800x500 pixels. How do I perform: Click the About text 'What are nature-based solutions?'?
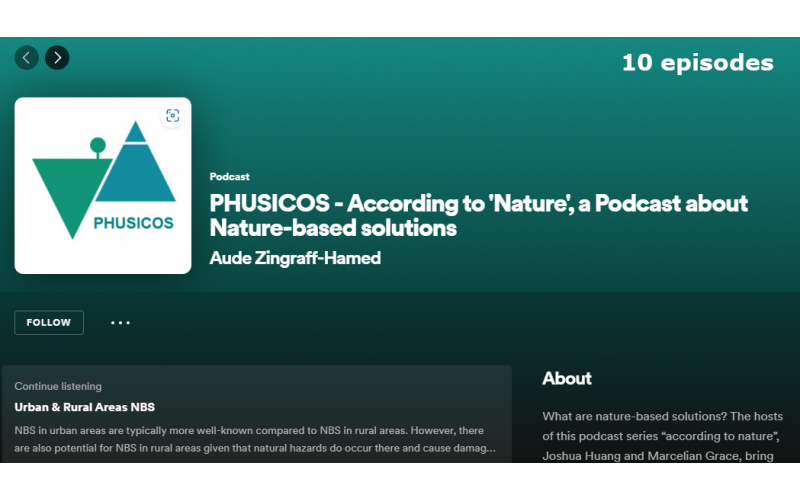(x=635, y=416)
